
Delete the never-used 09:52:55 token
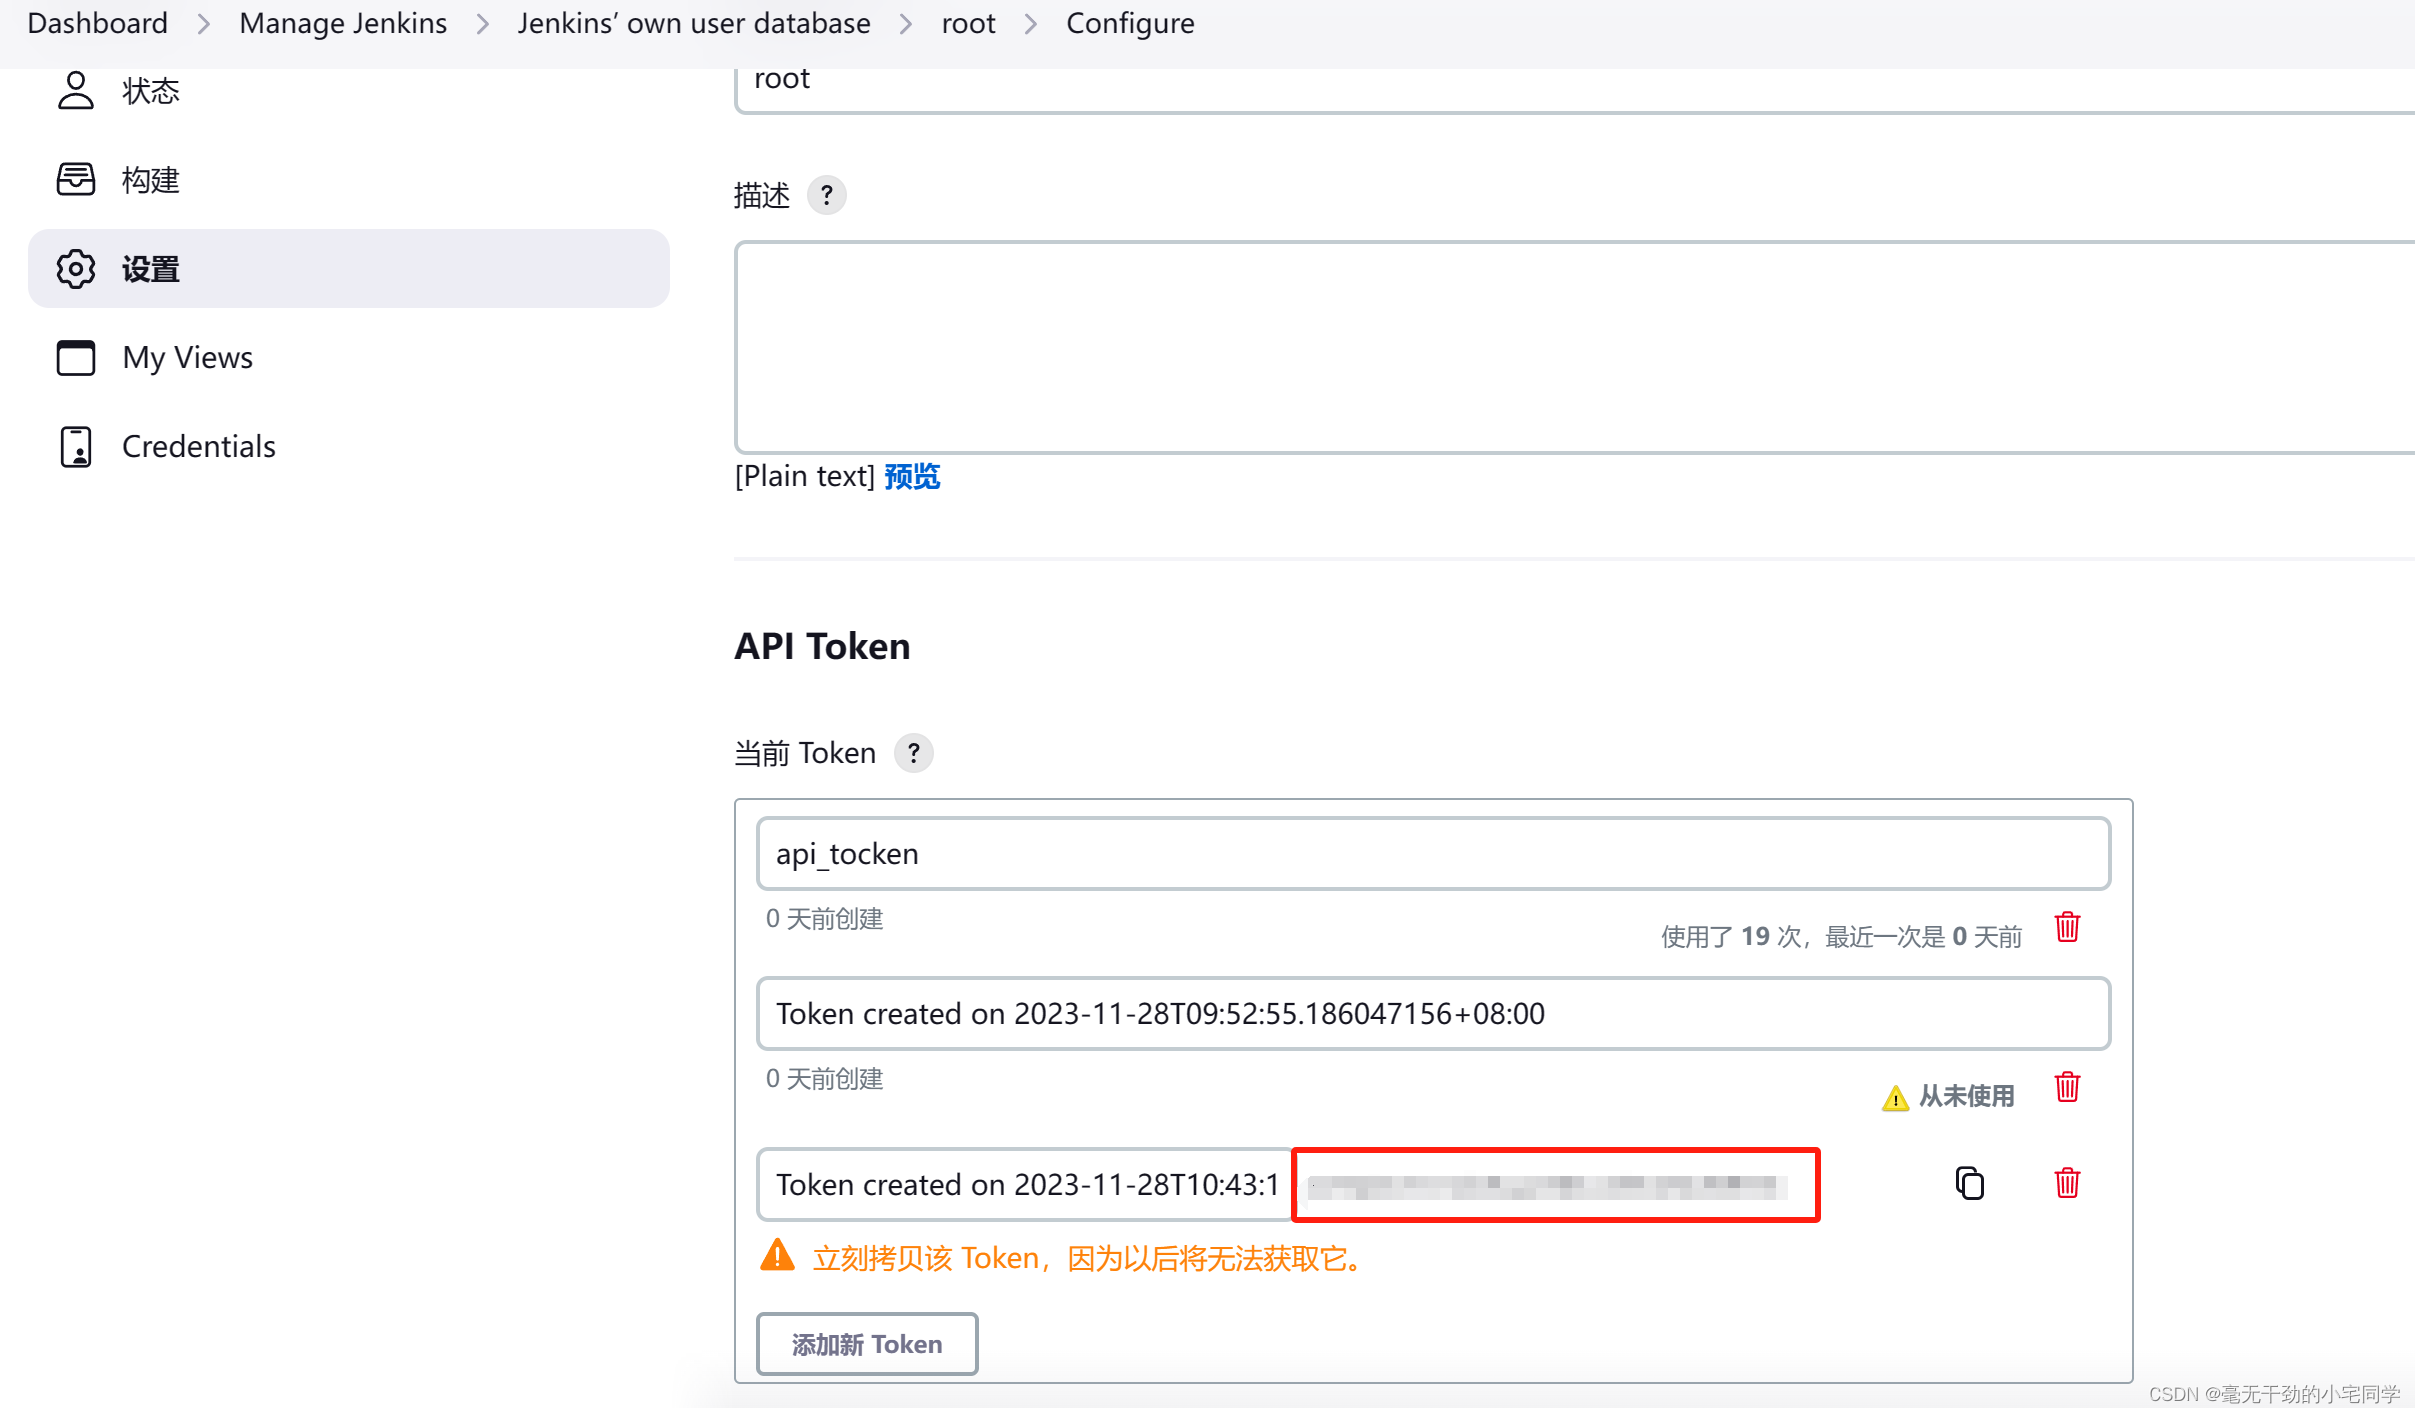(2067, 1087)
